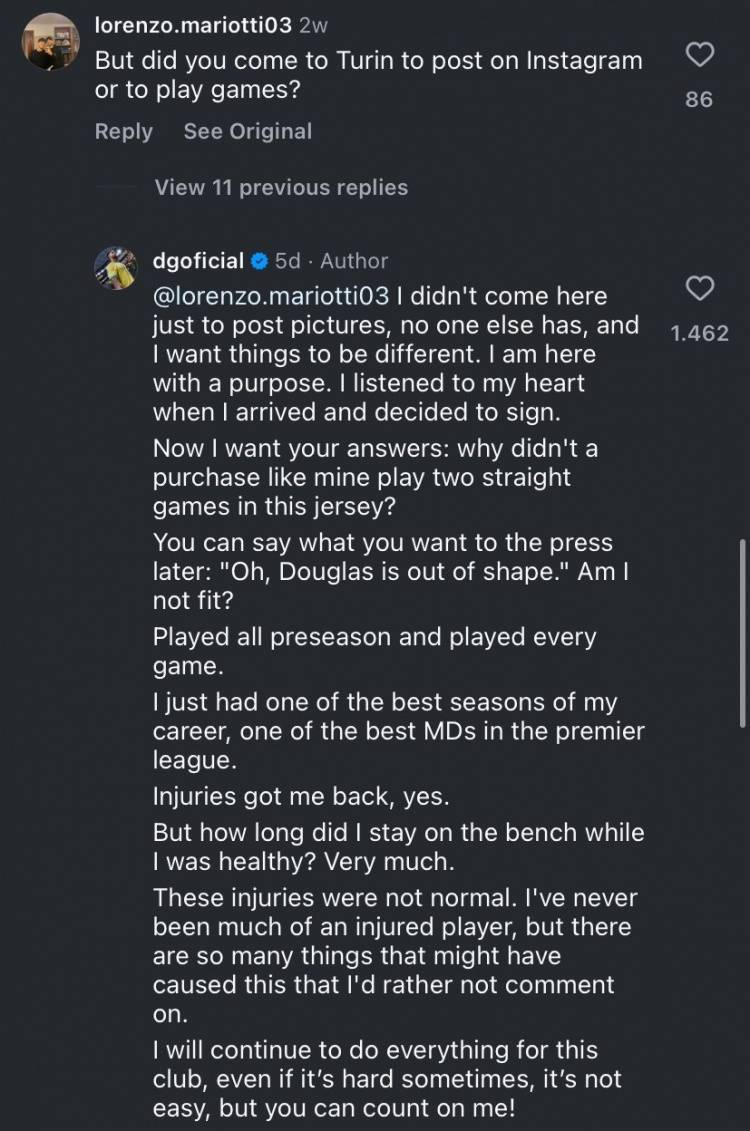Expand View 11 previous replies
750x1131 pixels.
(x=281, y=187)
